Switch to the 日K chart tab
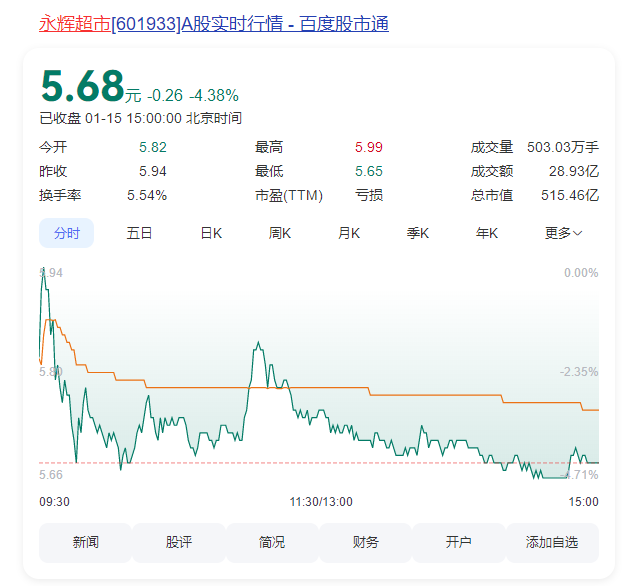This screenshot has height=586, width=637. (211, 233)
